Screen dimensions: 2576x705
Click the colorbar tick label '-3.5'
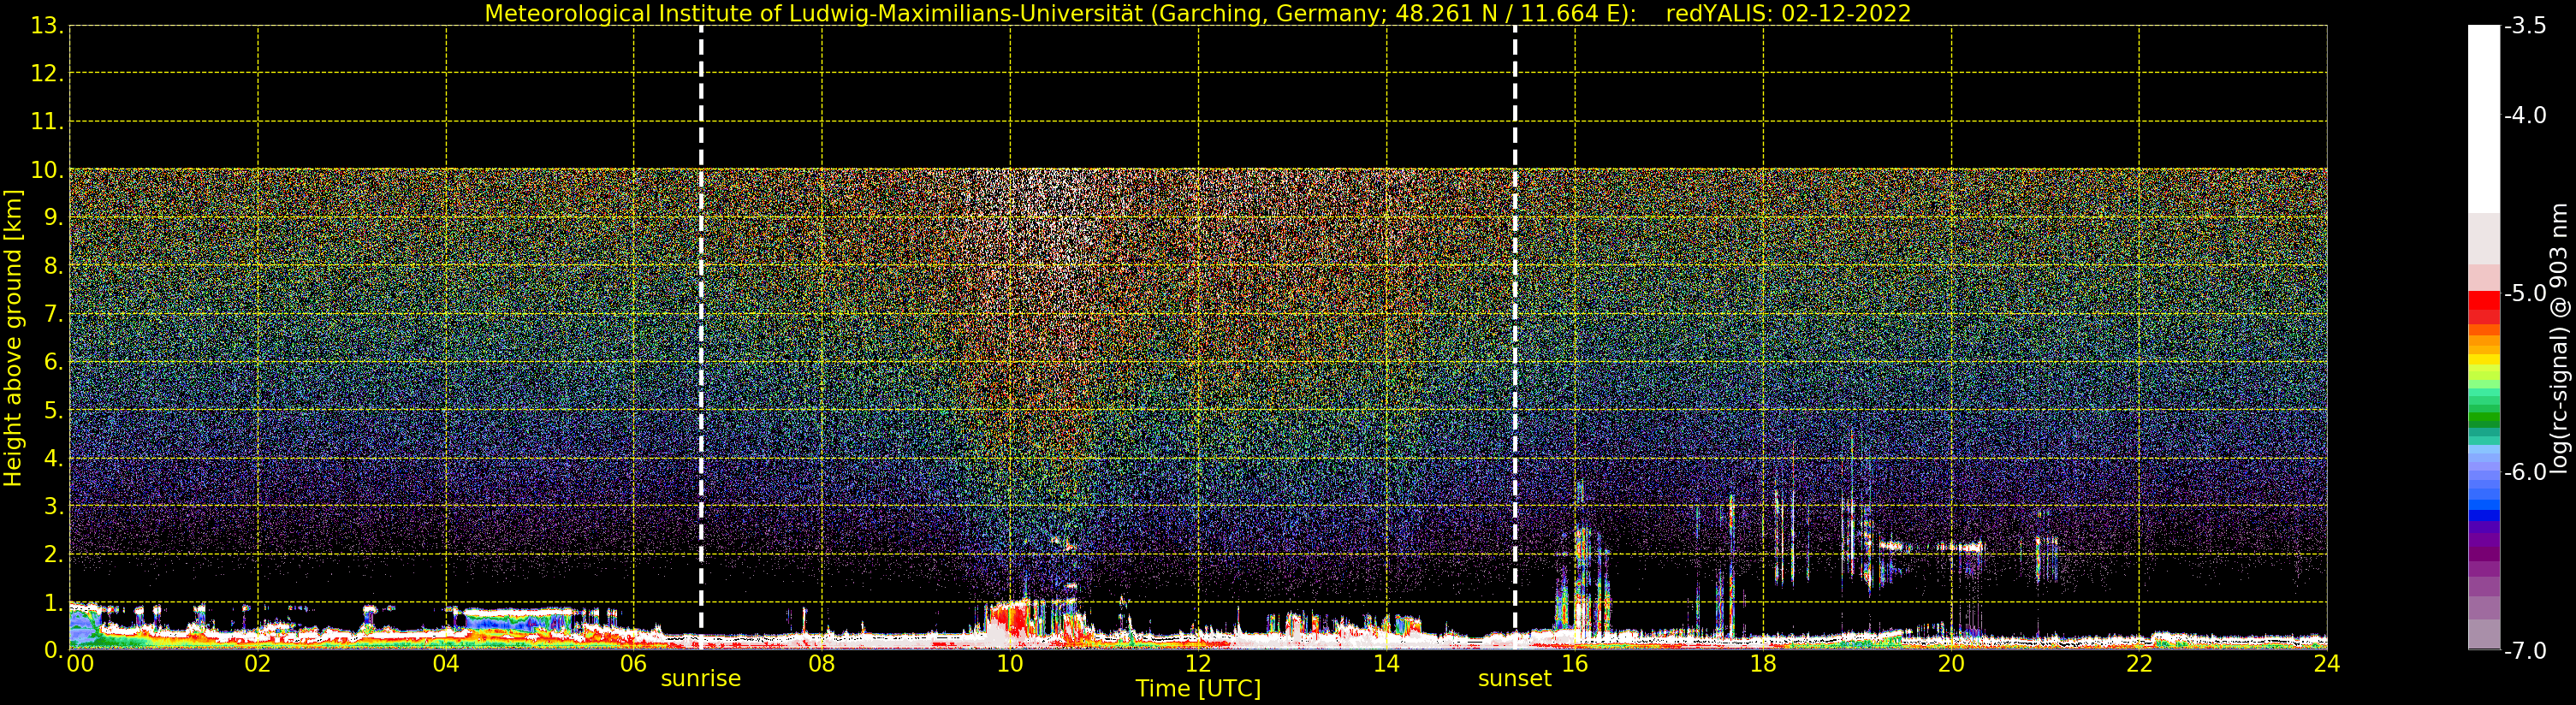[2525, 26]
